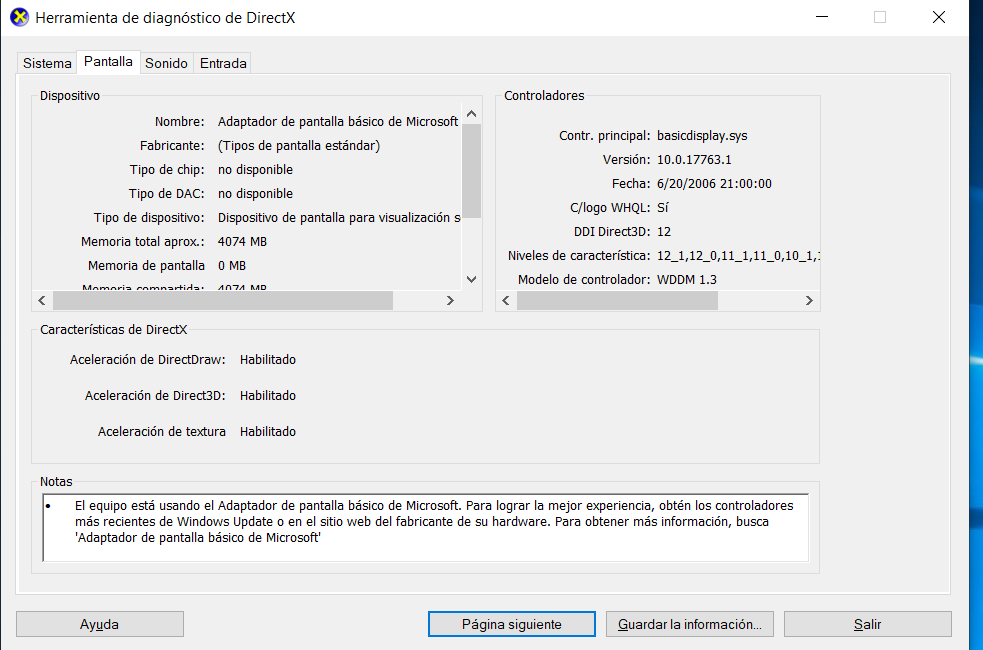This screenshot has width=983, height=650.
Task: Click the Controladores panel scroll left arrow
Action: [x=506, y=300]
